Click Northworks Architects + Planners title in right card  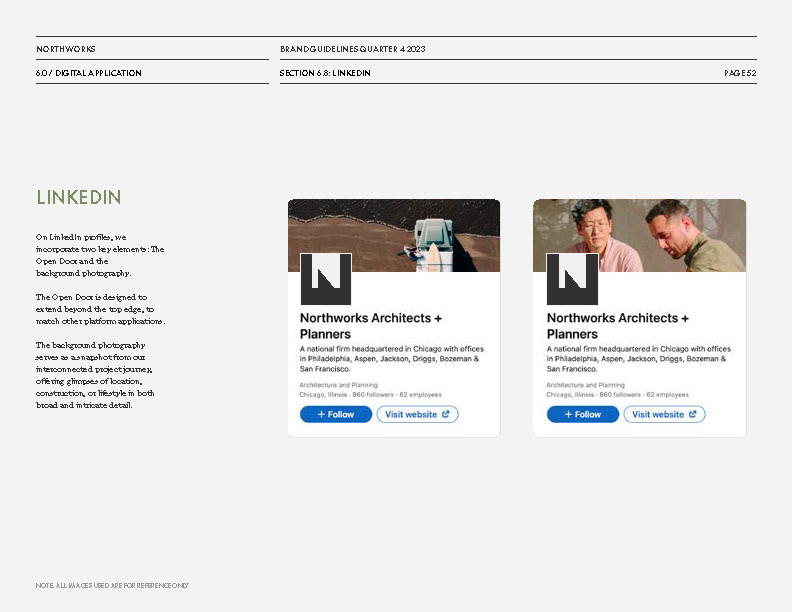point(618,326)
